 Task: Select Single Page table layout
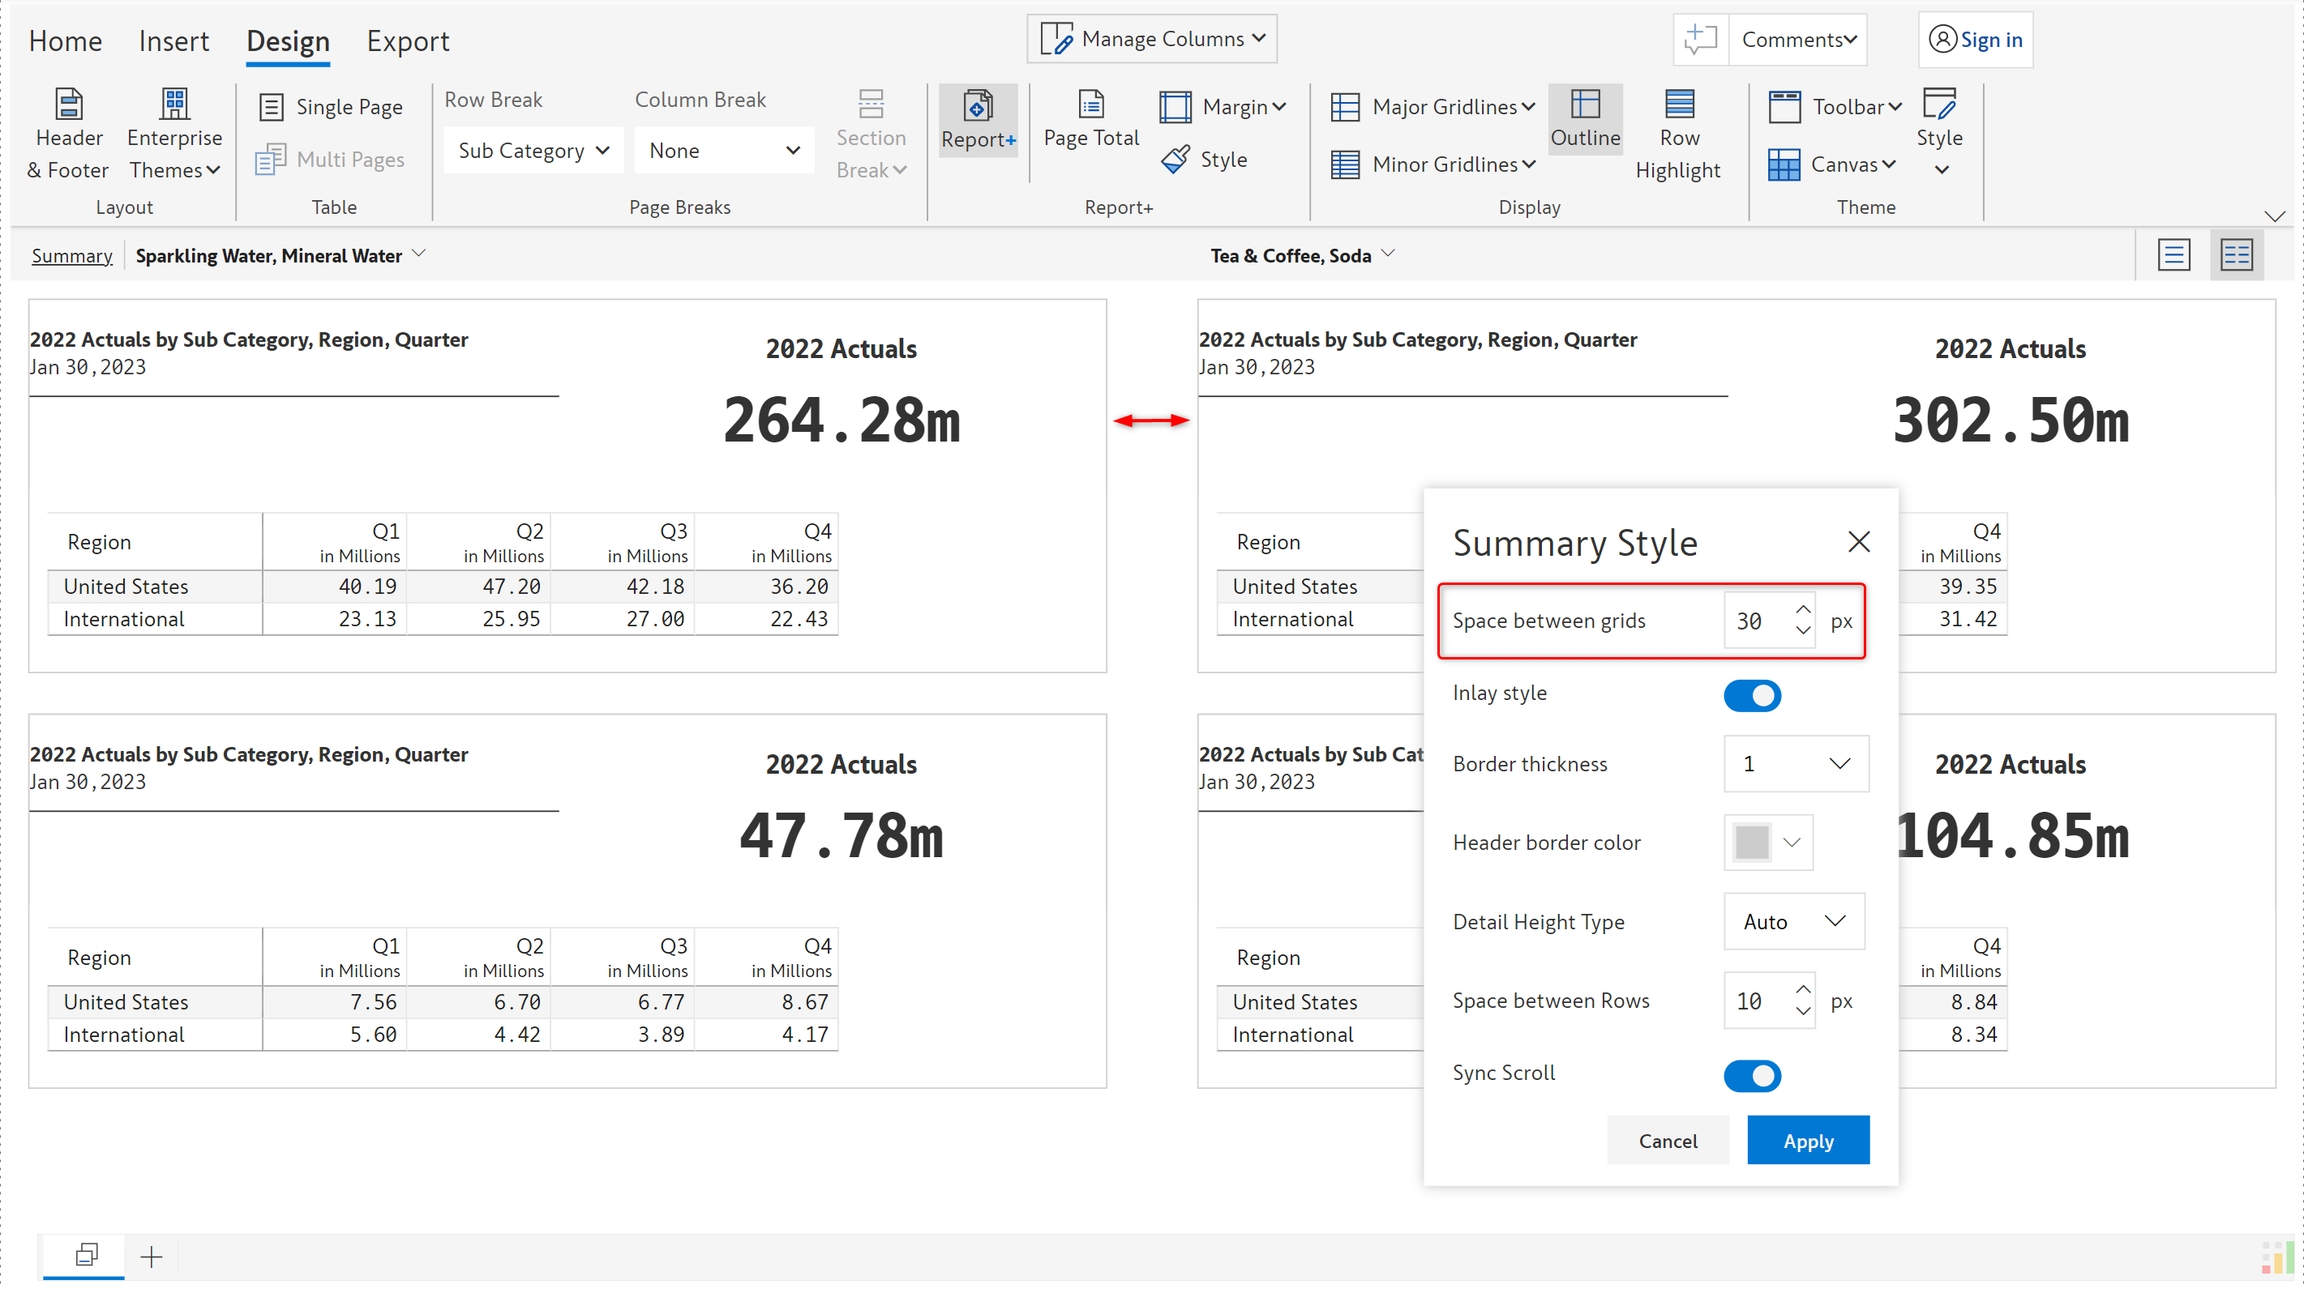click(x=330, y=106)
